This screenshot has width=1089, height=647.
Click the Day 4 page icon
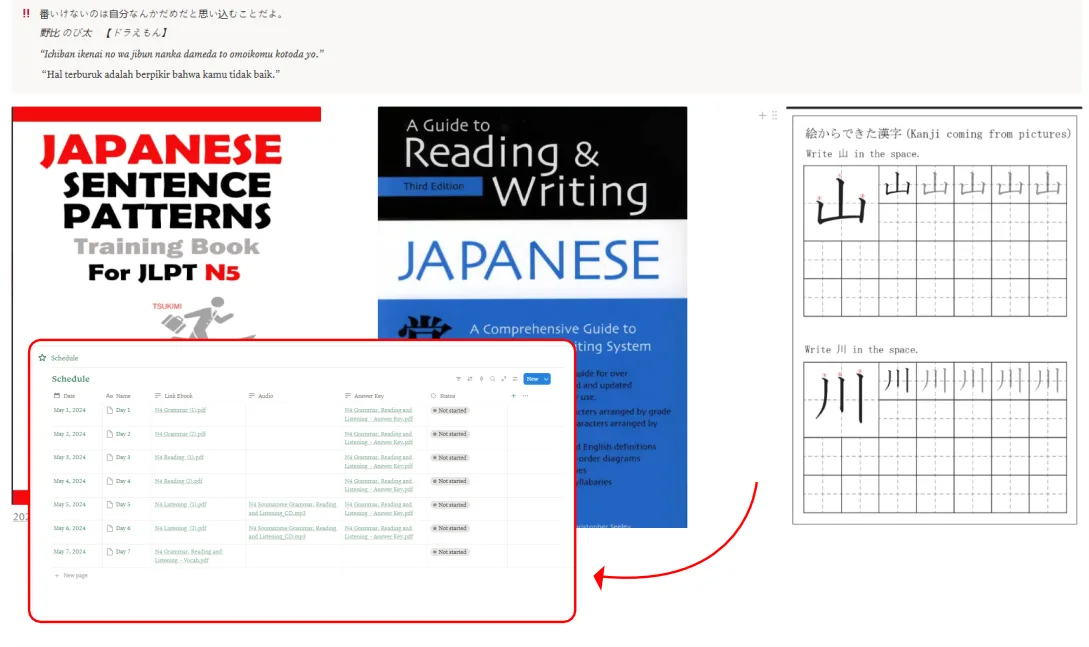tap(110, 481)
